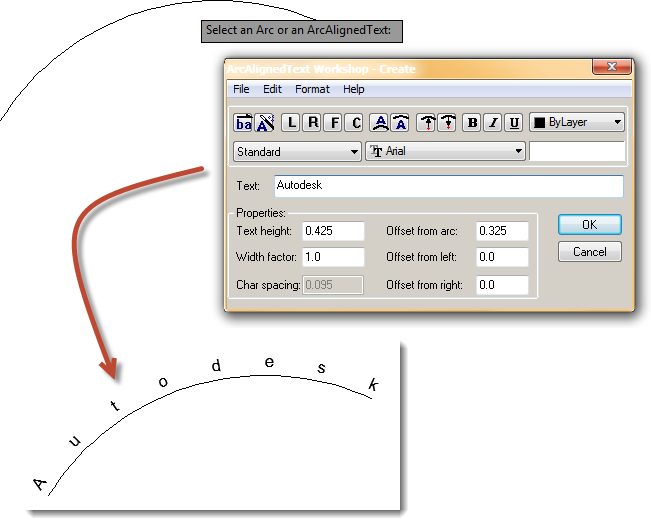Click the Offset from left label
Image resolution: width=651 pixels, height=519 pixels.
421,257
